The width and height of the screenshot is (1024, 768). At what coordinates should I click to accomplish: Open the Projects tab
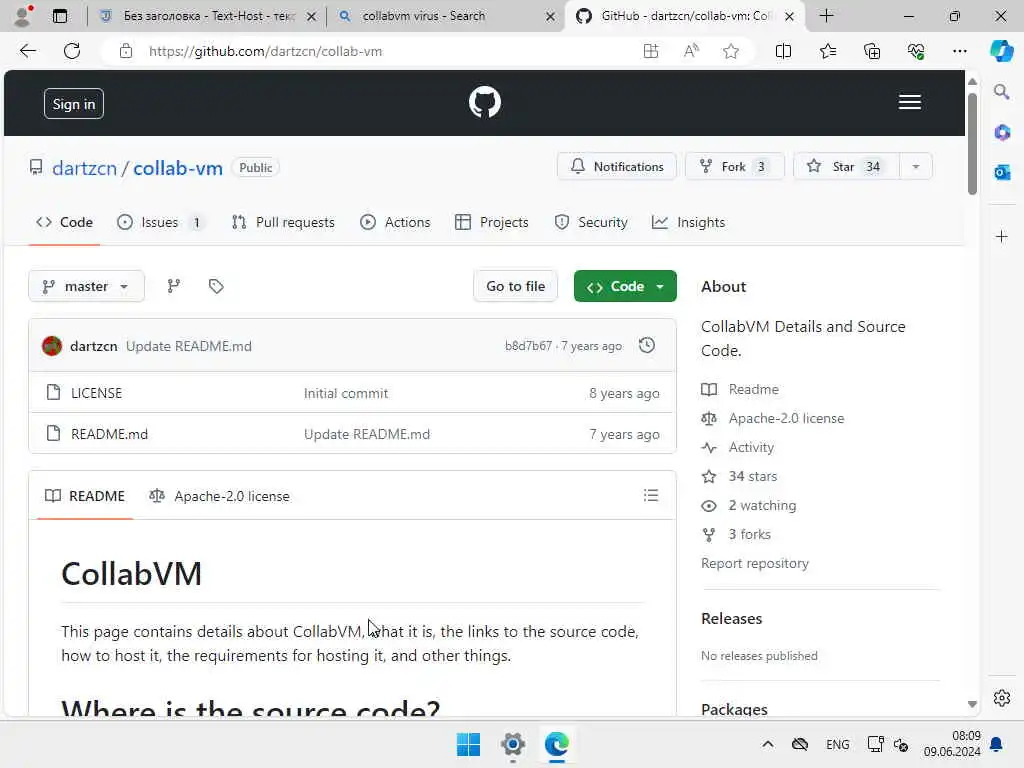492,222
